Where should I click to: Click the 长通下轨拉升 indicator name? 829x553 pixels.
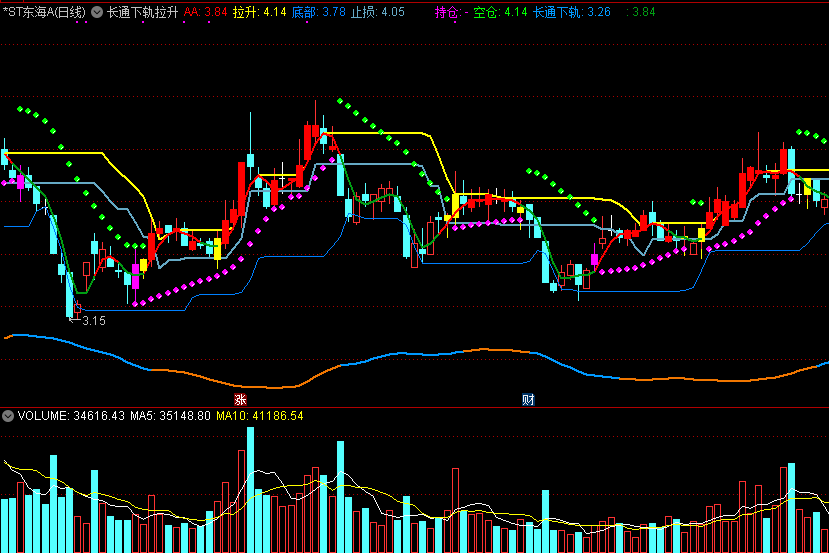pos(142,12)
